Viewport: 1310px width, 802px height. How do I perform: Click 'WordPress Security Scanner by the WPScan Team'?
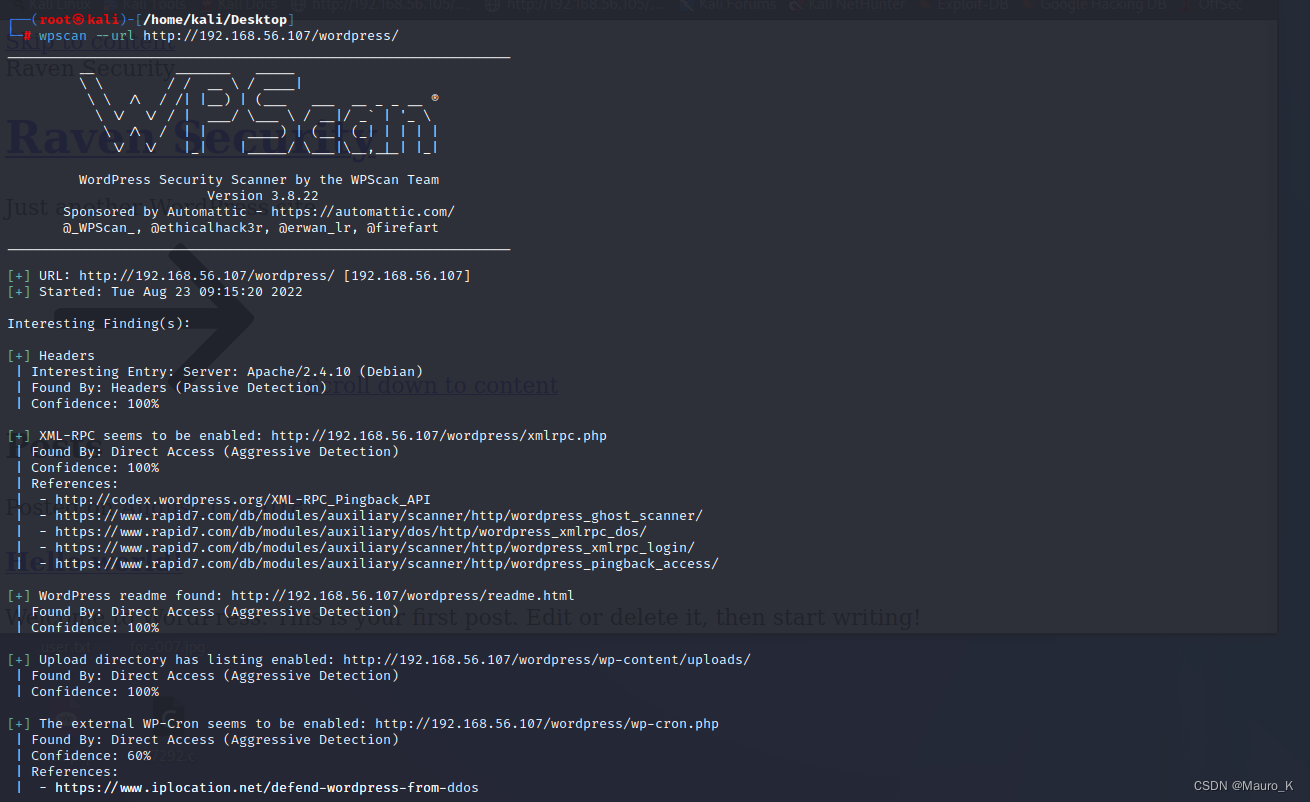(x=259, y=180)
